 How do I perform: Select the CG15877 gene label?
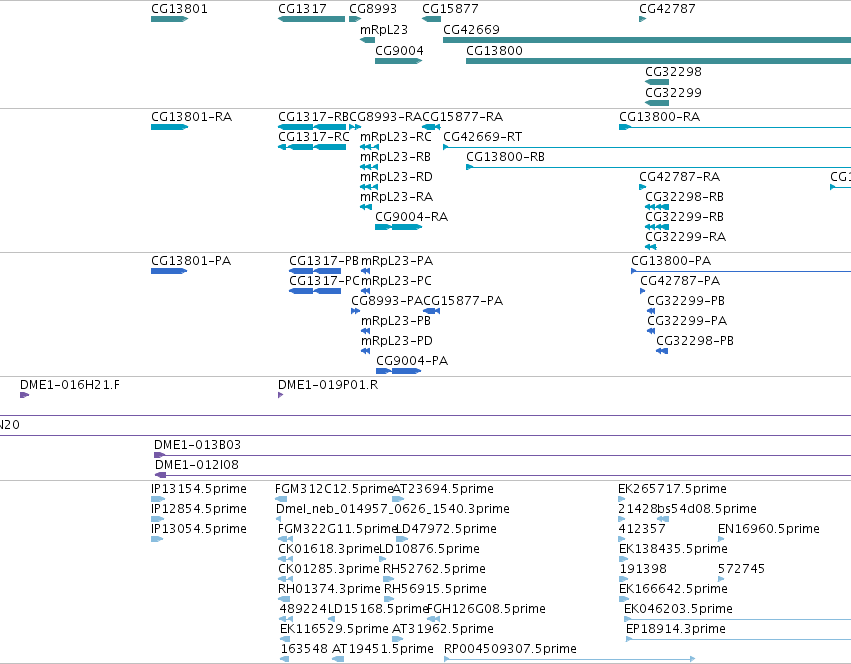coord(450,9)
